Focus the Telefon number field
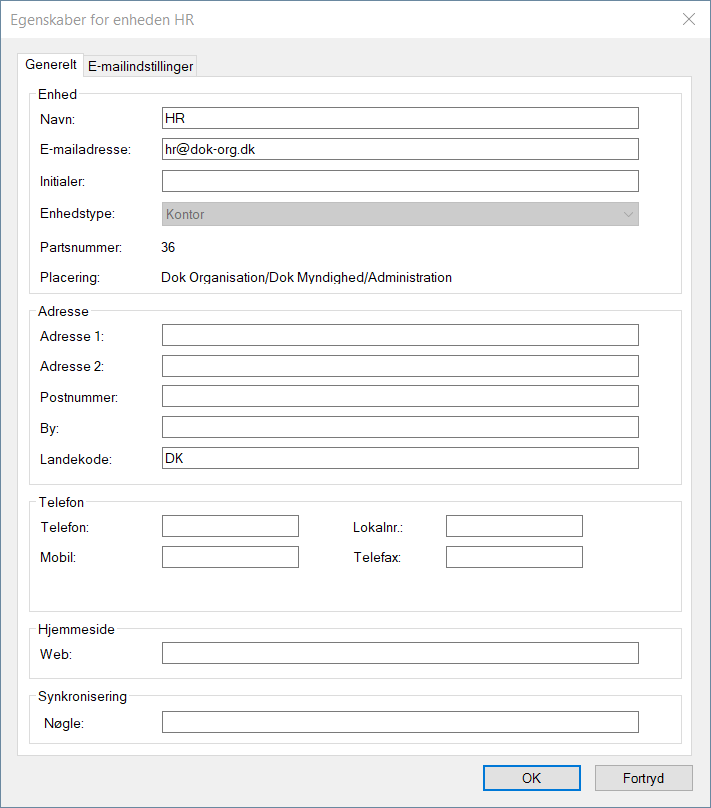711x808 pixels. pyautogui.click(x=230, y=526)
